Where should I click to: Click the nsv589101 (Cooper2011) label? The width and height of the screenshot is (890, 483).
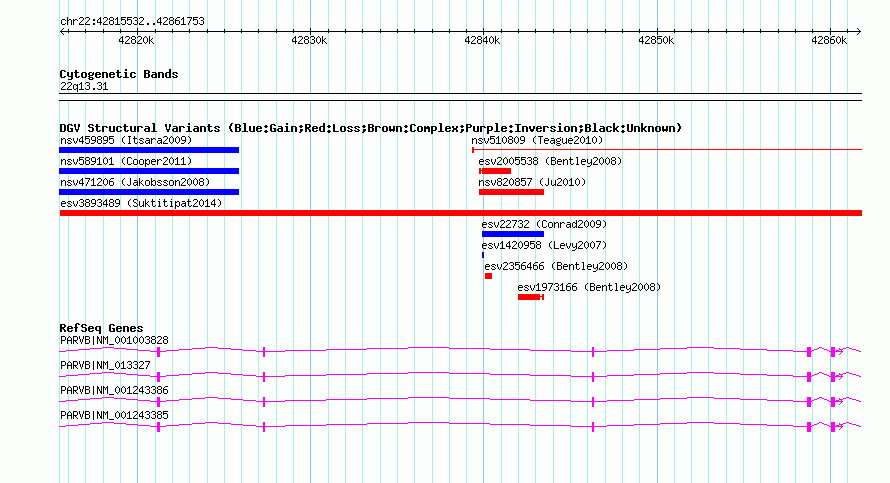point(126,161)
